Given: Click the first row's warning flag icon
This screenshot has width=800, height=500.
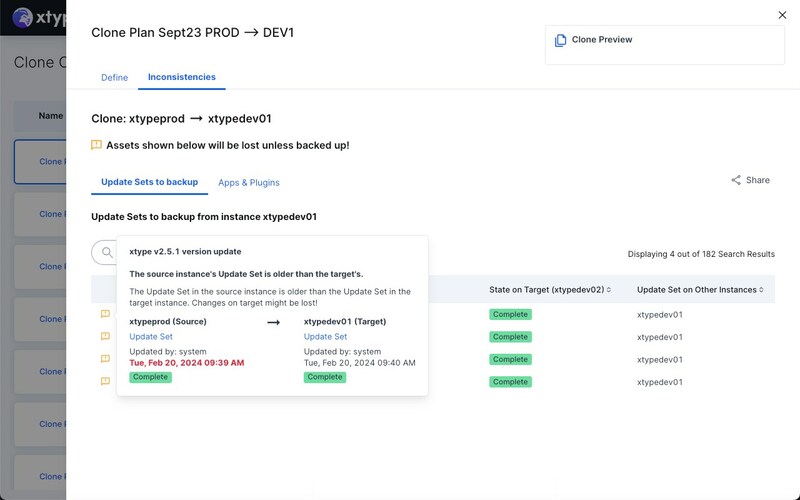Looking at the screenshot, I should pos(105,315).
